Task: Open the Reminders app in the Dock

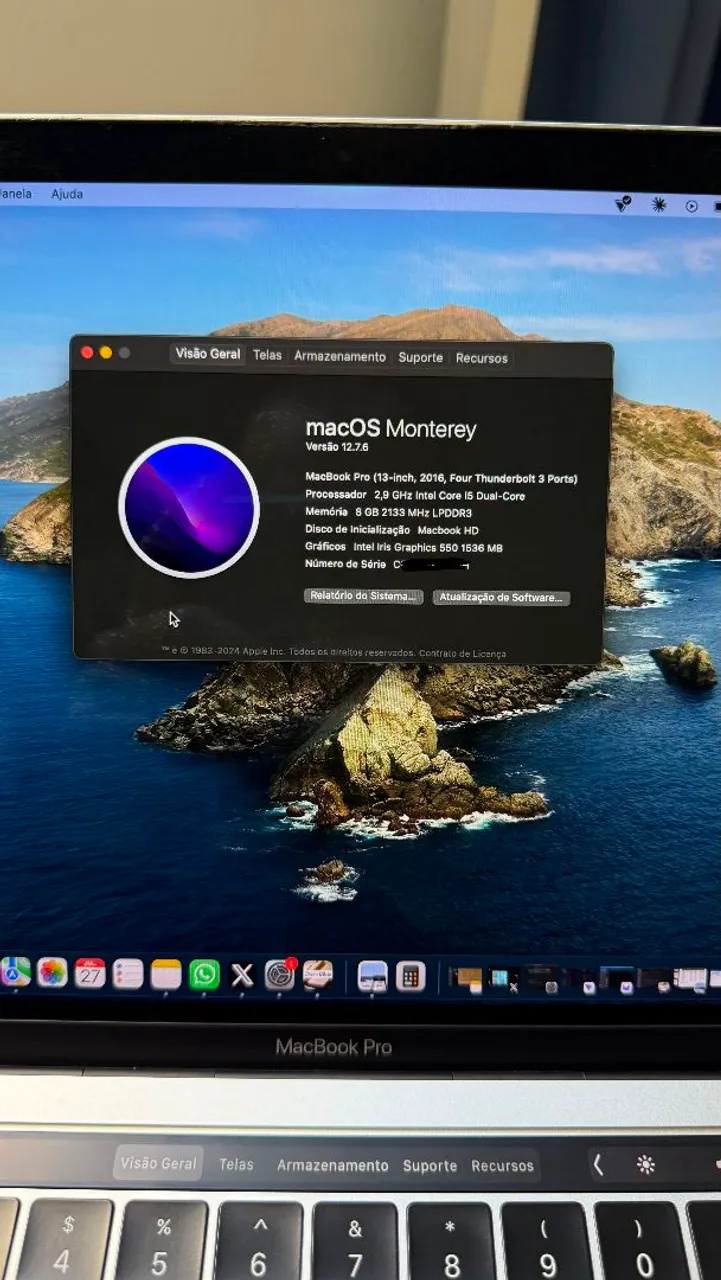Action: (x=128, y=974)
